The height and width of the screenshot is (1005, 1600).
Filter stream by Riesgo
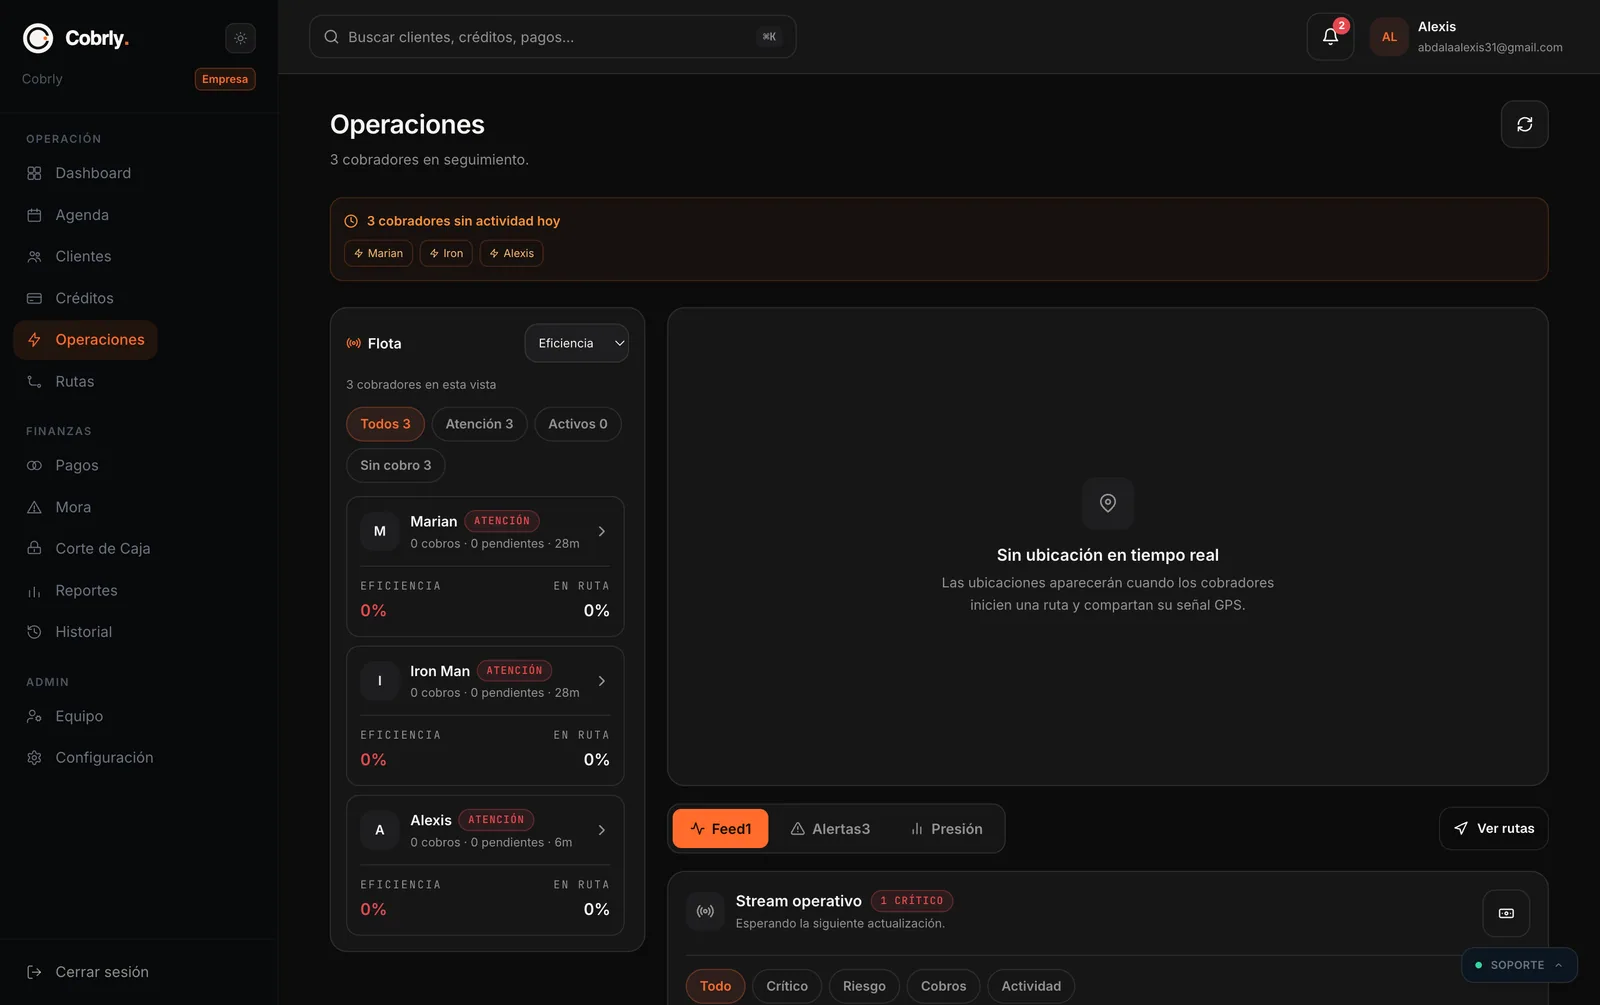point(864,986)
